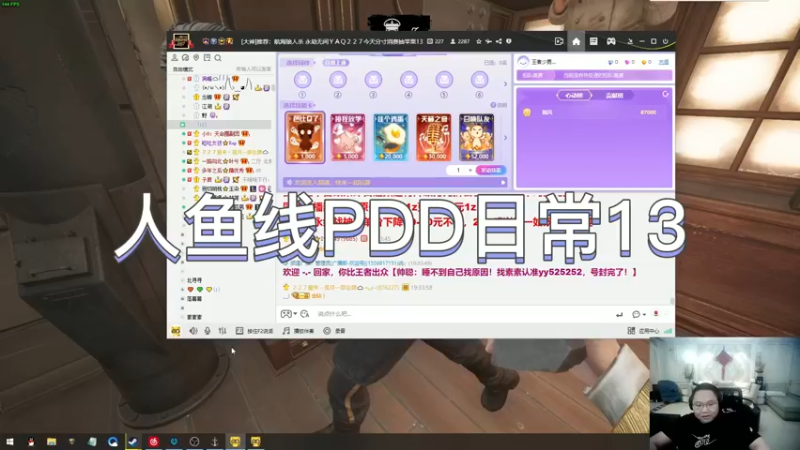Favorite the channel with star icon
This screenshot has width=800, height=450.
[479, 41]
